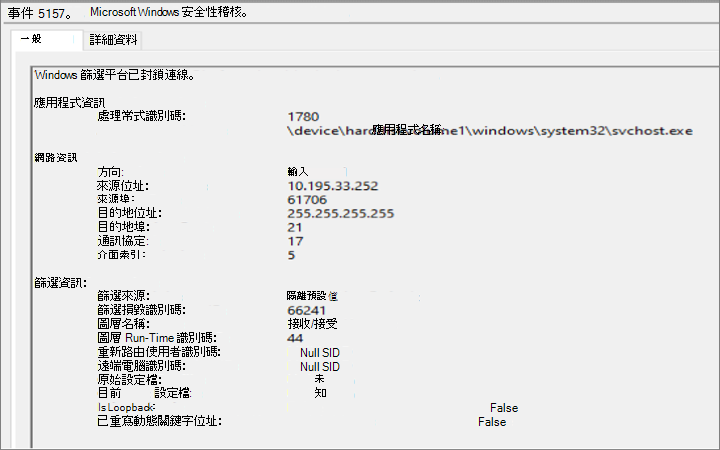Screen dimensions: 720x450
Task: Click the Is Loopback label
Action: click(126, 407)
